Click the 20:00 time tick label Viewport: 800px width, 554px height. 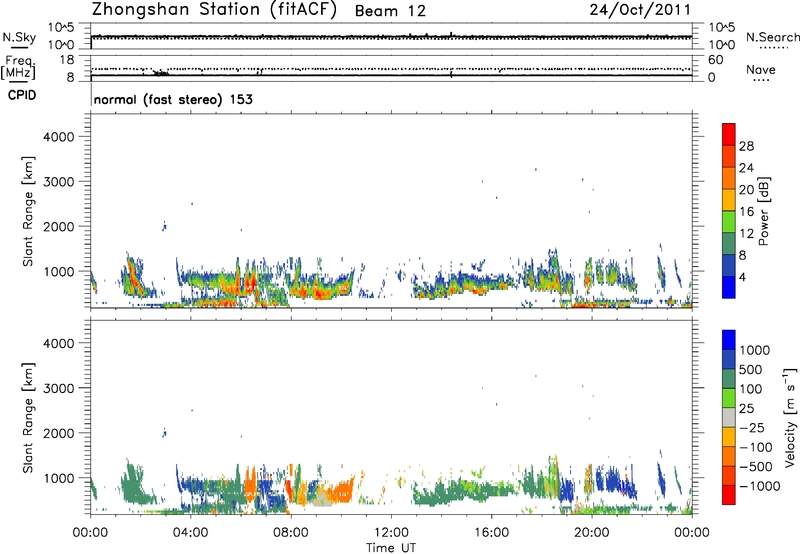(x=592, y=533)
